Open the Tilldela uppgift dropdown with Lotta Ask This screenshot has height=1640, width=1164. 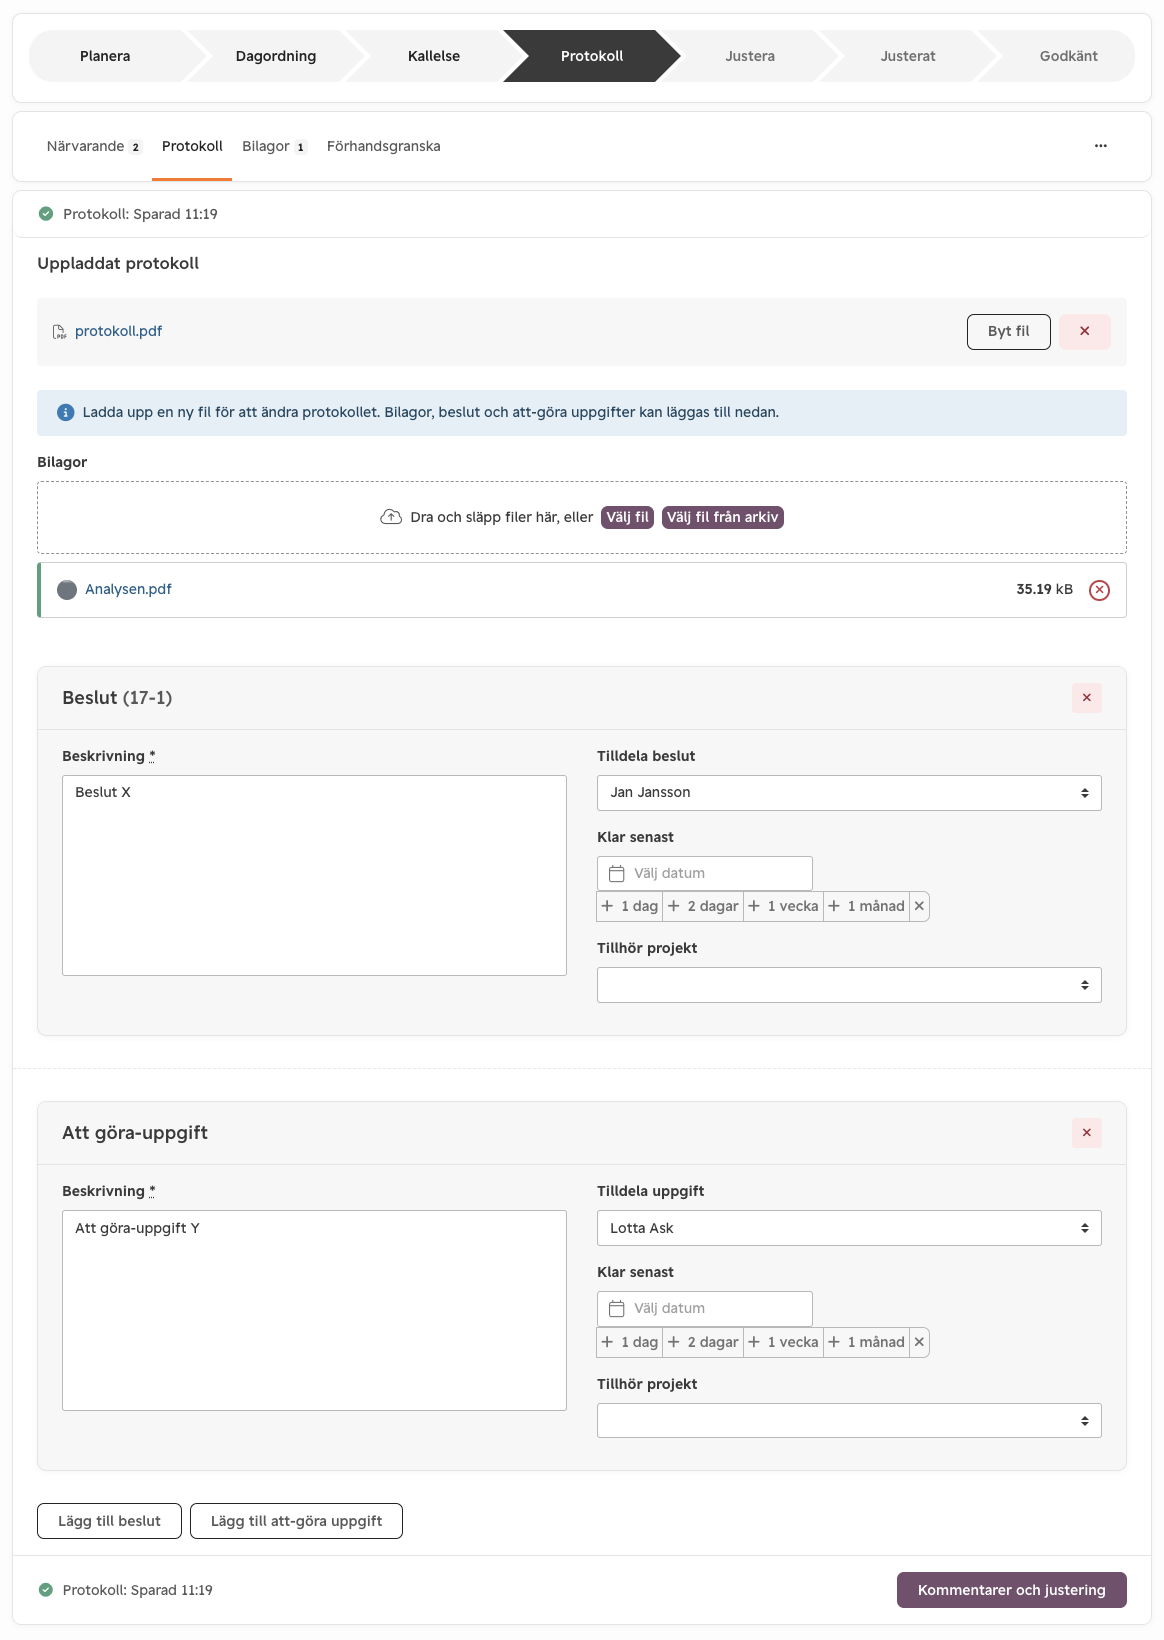pos(849,1228)
